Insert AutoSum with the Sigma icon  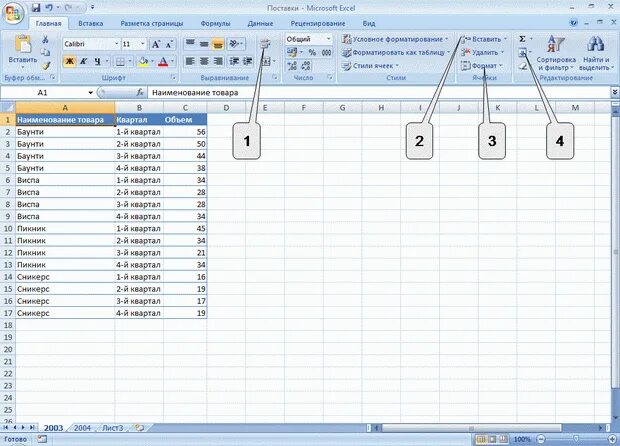coord(522,39)
